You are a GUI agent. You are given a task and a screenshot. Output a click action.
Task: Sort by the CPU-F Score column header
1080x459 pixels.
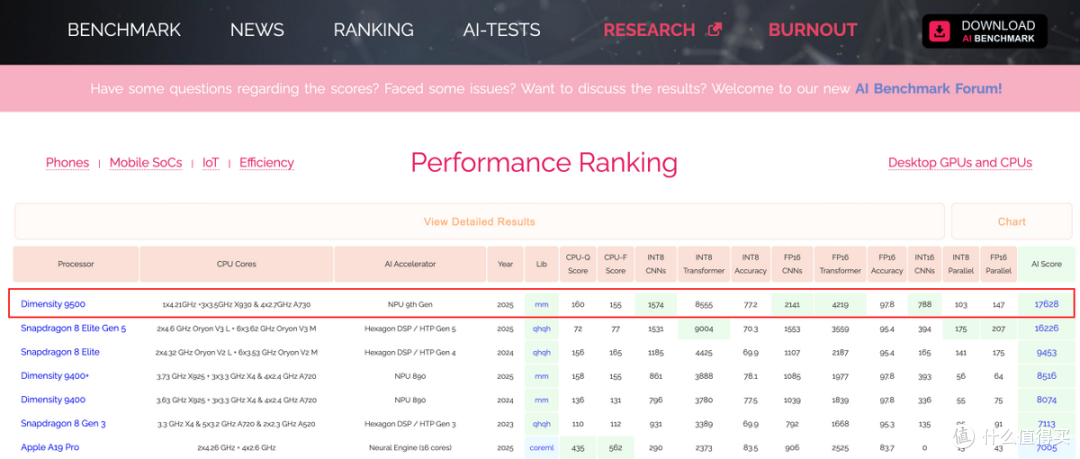coord(615,264)
